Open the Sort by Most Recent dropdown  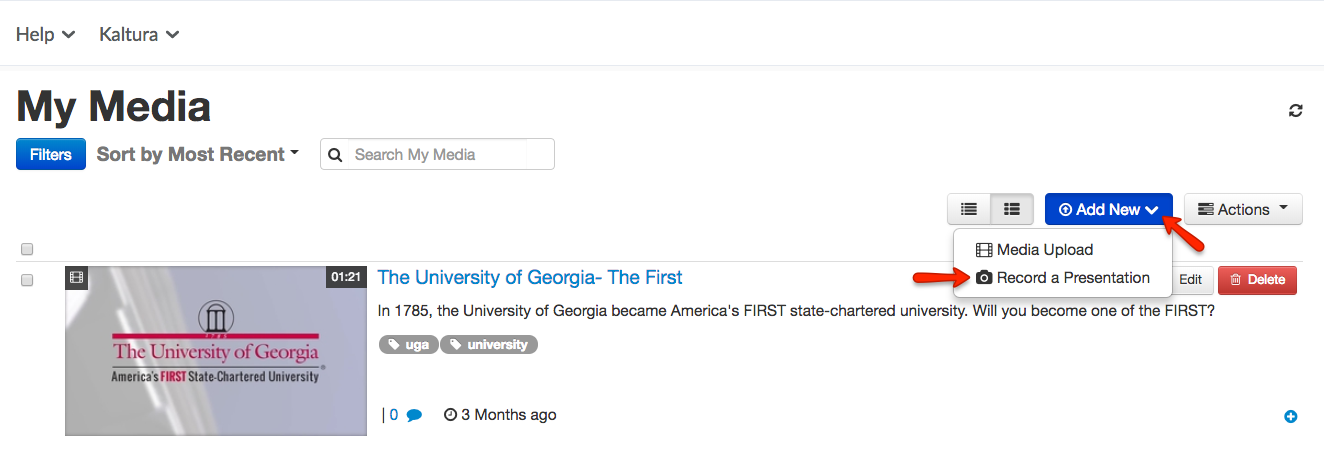pos(198,154)
